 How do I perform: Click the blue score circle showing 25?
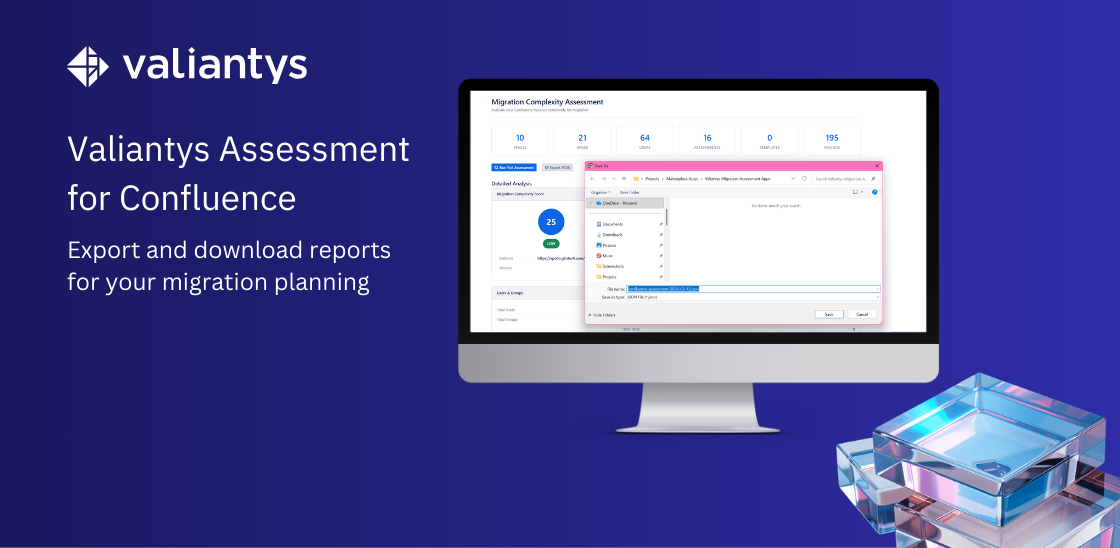click(x=551, y=222)
